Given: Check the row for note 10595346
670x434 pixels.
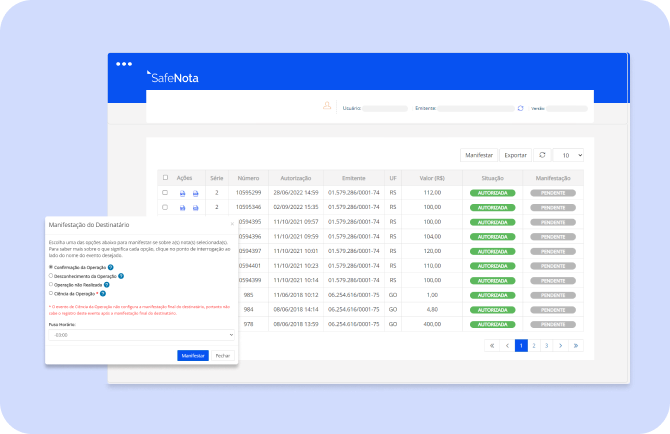Looking at the screenshot, I should tap(165, 207).
